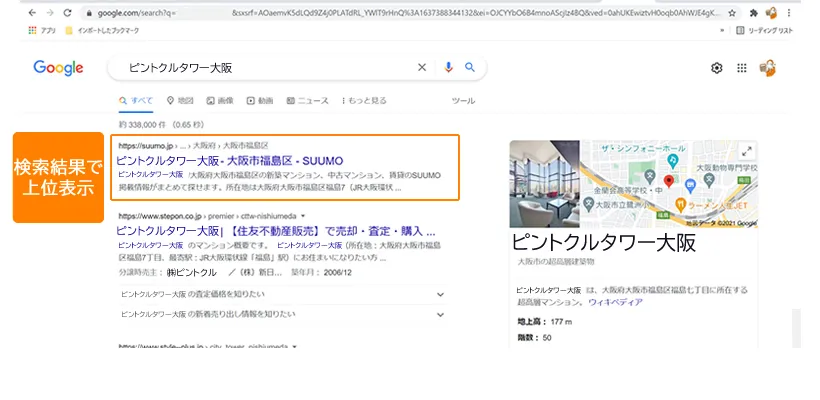Click the 階数 label in knowledge panel
Screen dimensions: 820x400
(x=528, y=338)
